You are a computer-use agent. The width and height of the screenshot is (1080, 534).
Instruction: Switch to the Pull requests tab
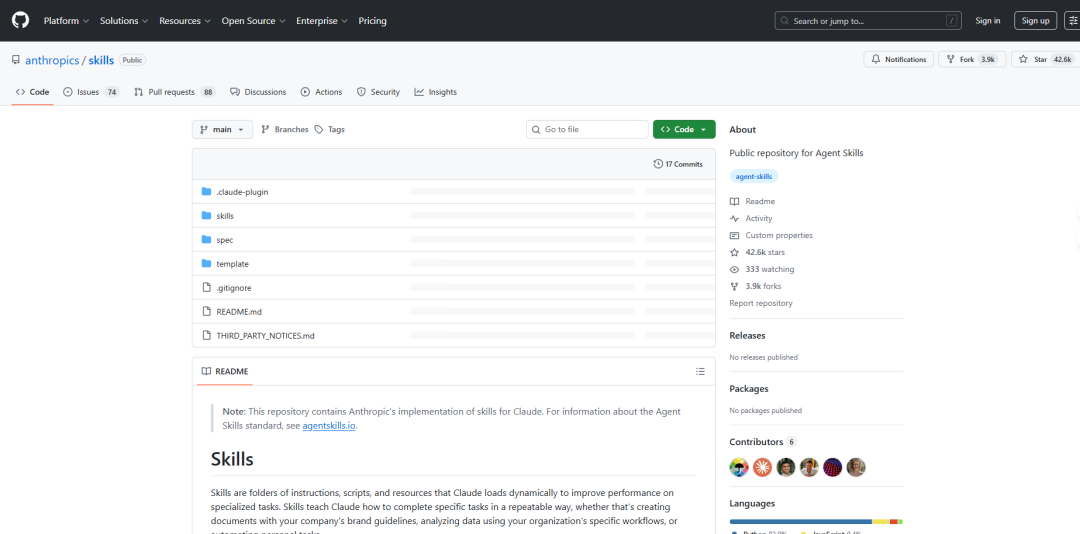click(175, 92)
